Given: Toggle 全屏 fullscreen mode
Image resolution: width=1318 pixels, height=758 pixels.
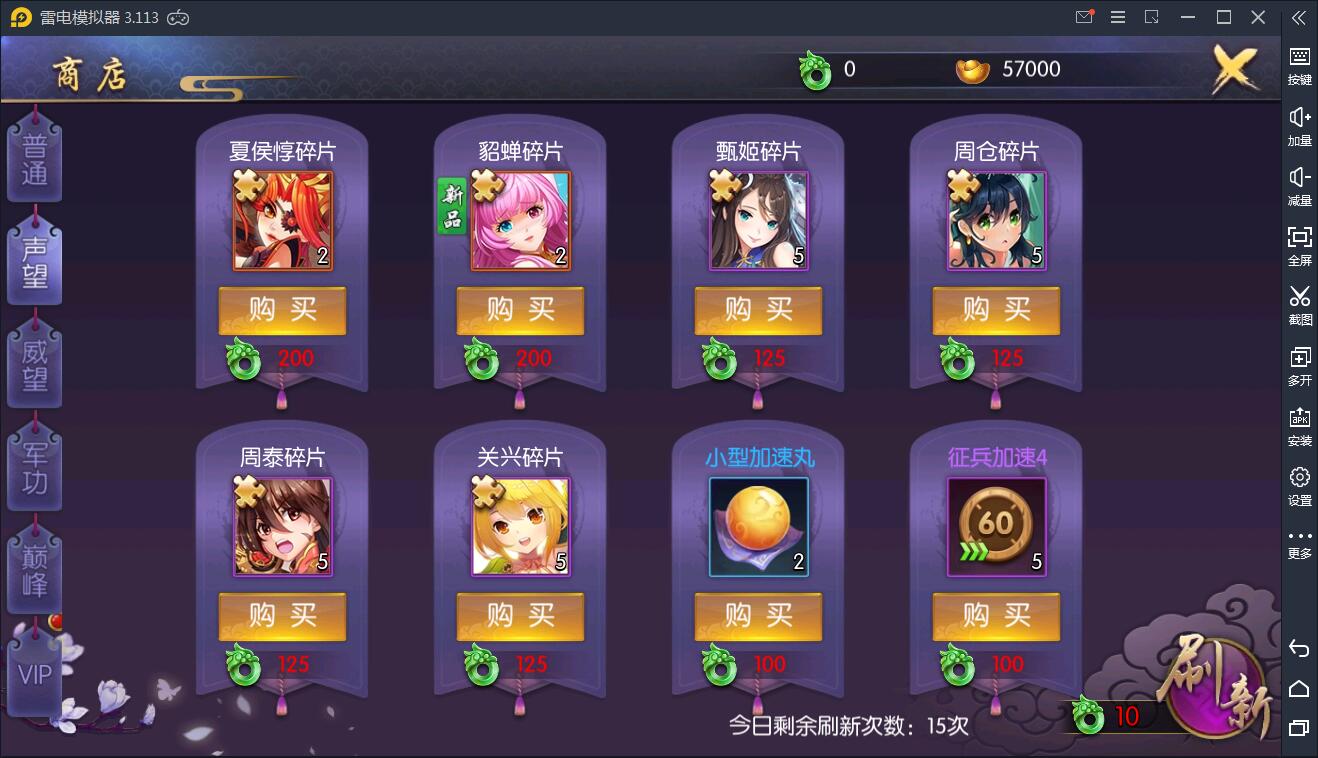Looking at the screenshot, I should click(1299, 247).
